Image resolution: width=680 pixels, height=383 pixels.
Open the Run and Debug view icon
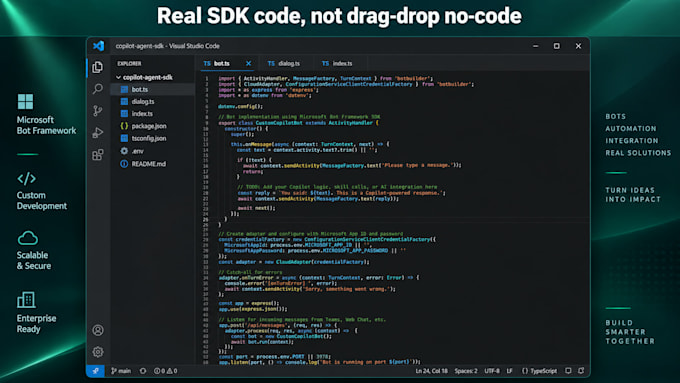pyautogui.click(x=98, y=132)
